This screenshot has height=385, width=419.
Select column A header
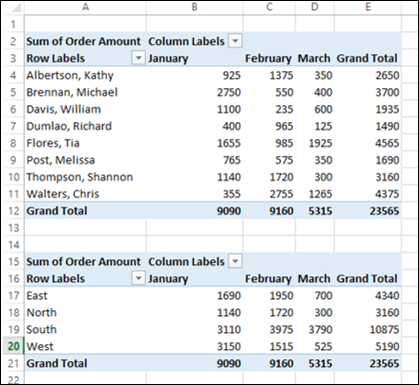coord(85,7)
